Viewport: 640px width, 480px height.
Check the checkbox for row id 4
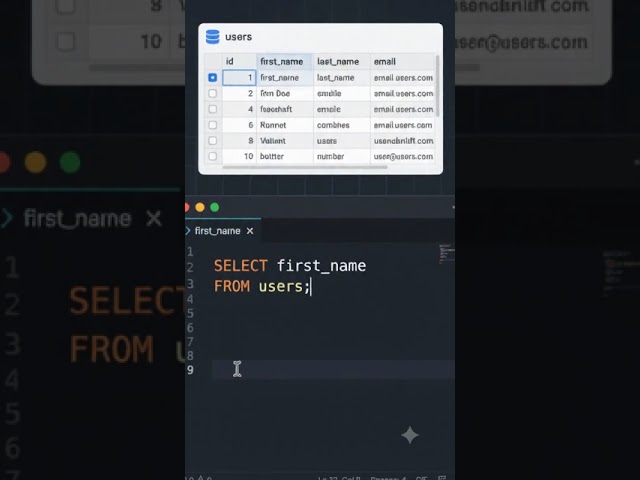(x=212, y=109)
